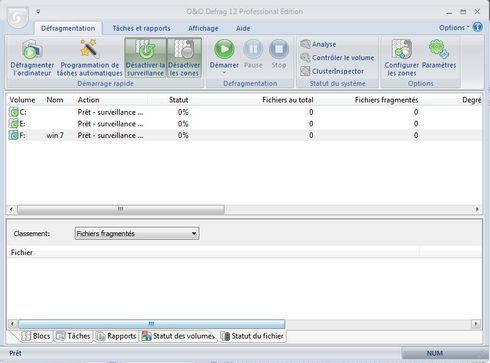The image size is (490, 363).
Task: Sort by Fichiers au total header
Action: click(288, 100)
